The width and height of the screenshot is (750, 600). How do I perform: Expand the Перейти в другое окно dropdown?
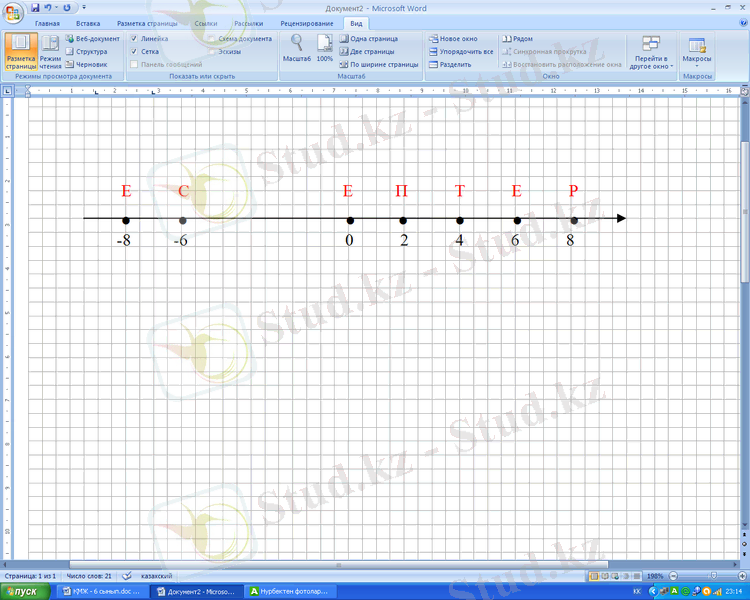point(651,52)
